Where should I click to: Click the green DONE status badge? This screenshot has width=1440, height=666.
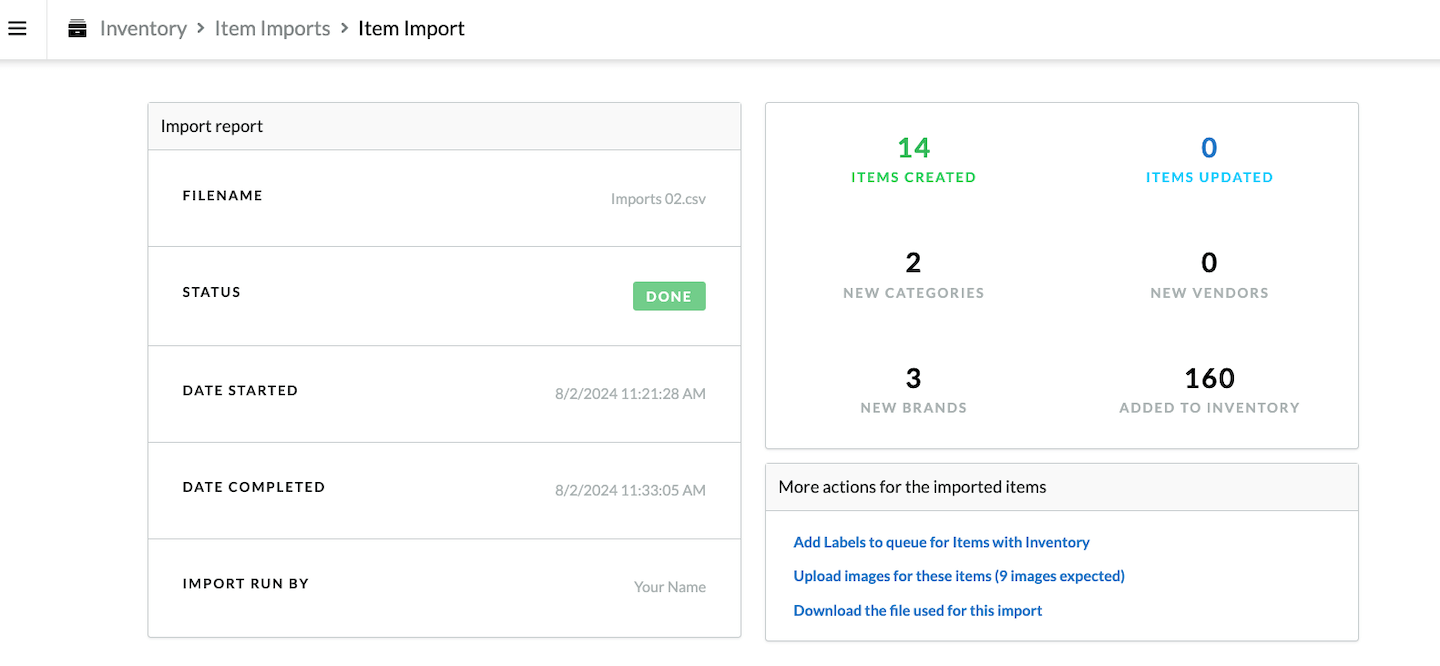click(669, 296)
